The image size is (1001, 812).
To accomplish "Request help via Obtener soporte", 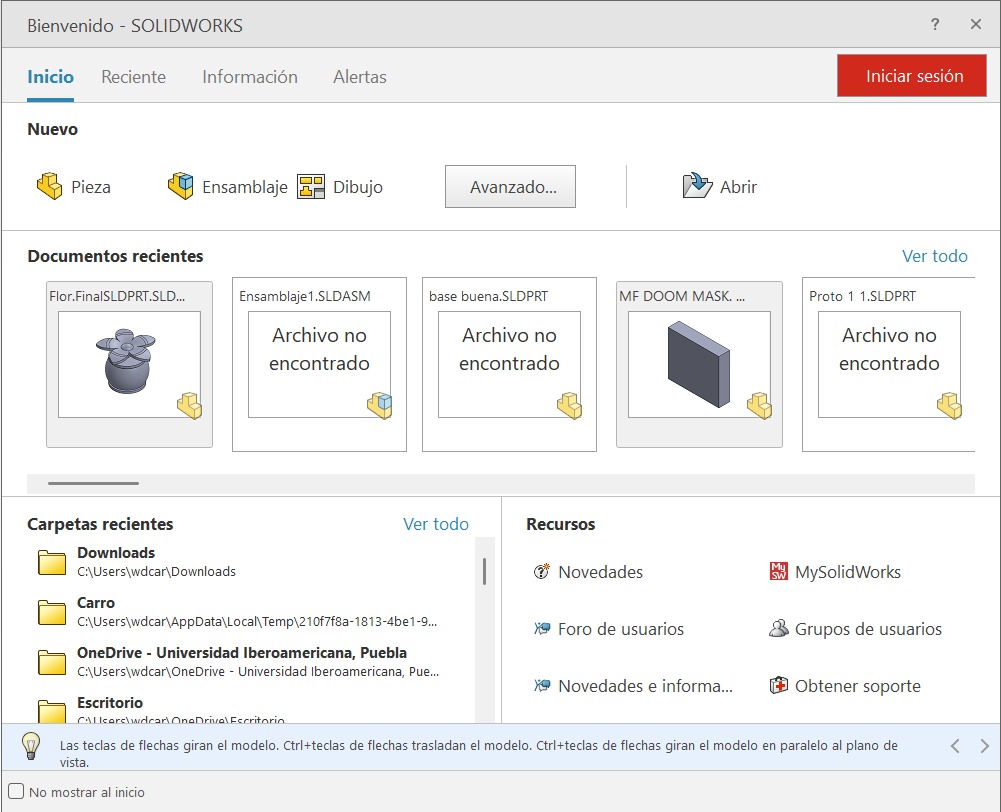I will click(x=858, y=686).
